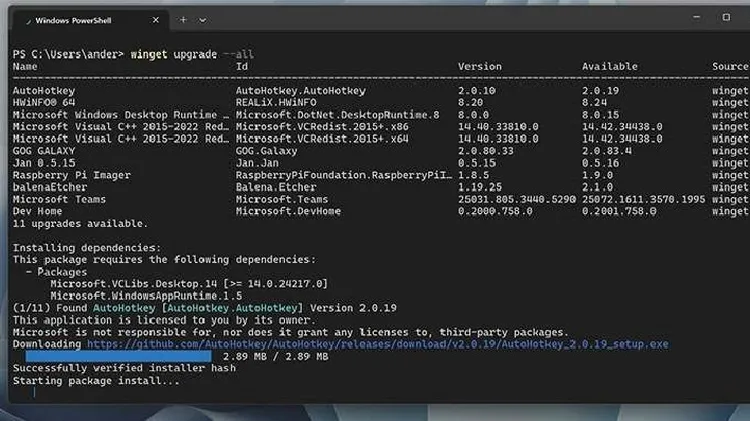Click the '(1/11) Found AutoHotkey' line
This screenshot has width=750, height=421.
[x=205, y=308]
